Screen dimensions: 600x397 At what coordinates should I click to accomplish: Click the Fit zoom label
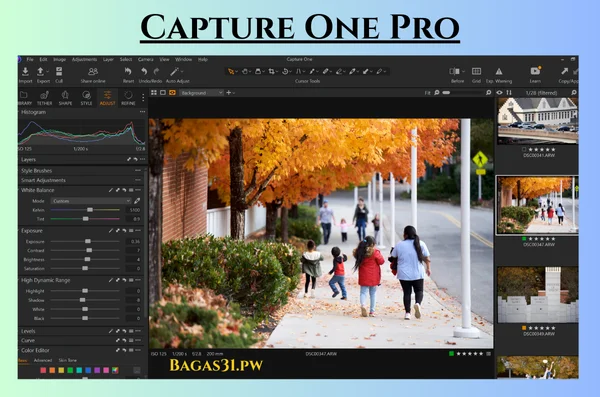(x=427, y=93)
